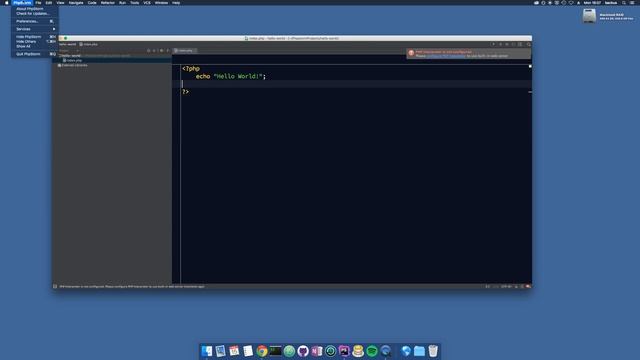Screen dimensions: 640x360
Task: Open Finder from the Dock
Action: point(207,351)
